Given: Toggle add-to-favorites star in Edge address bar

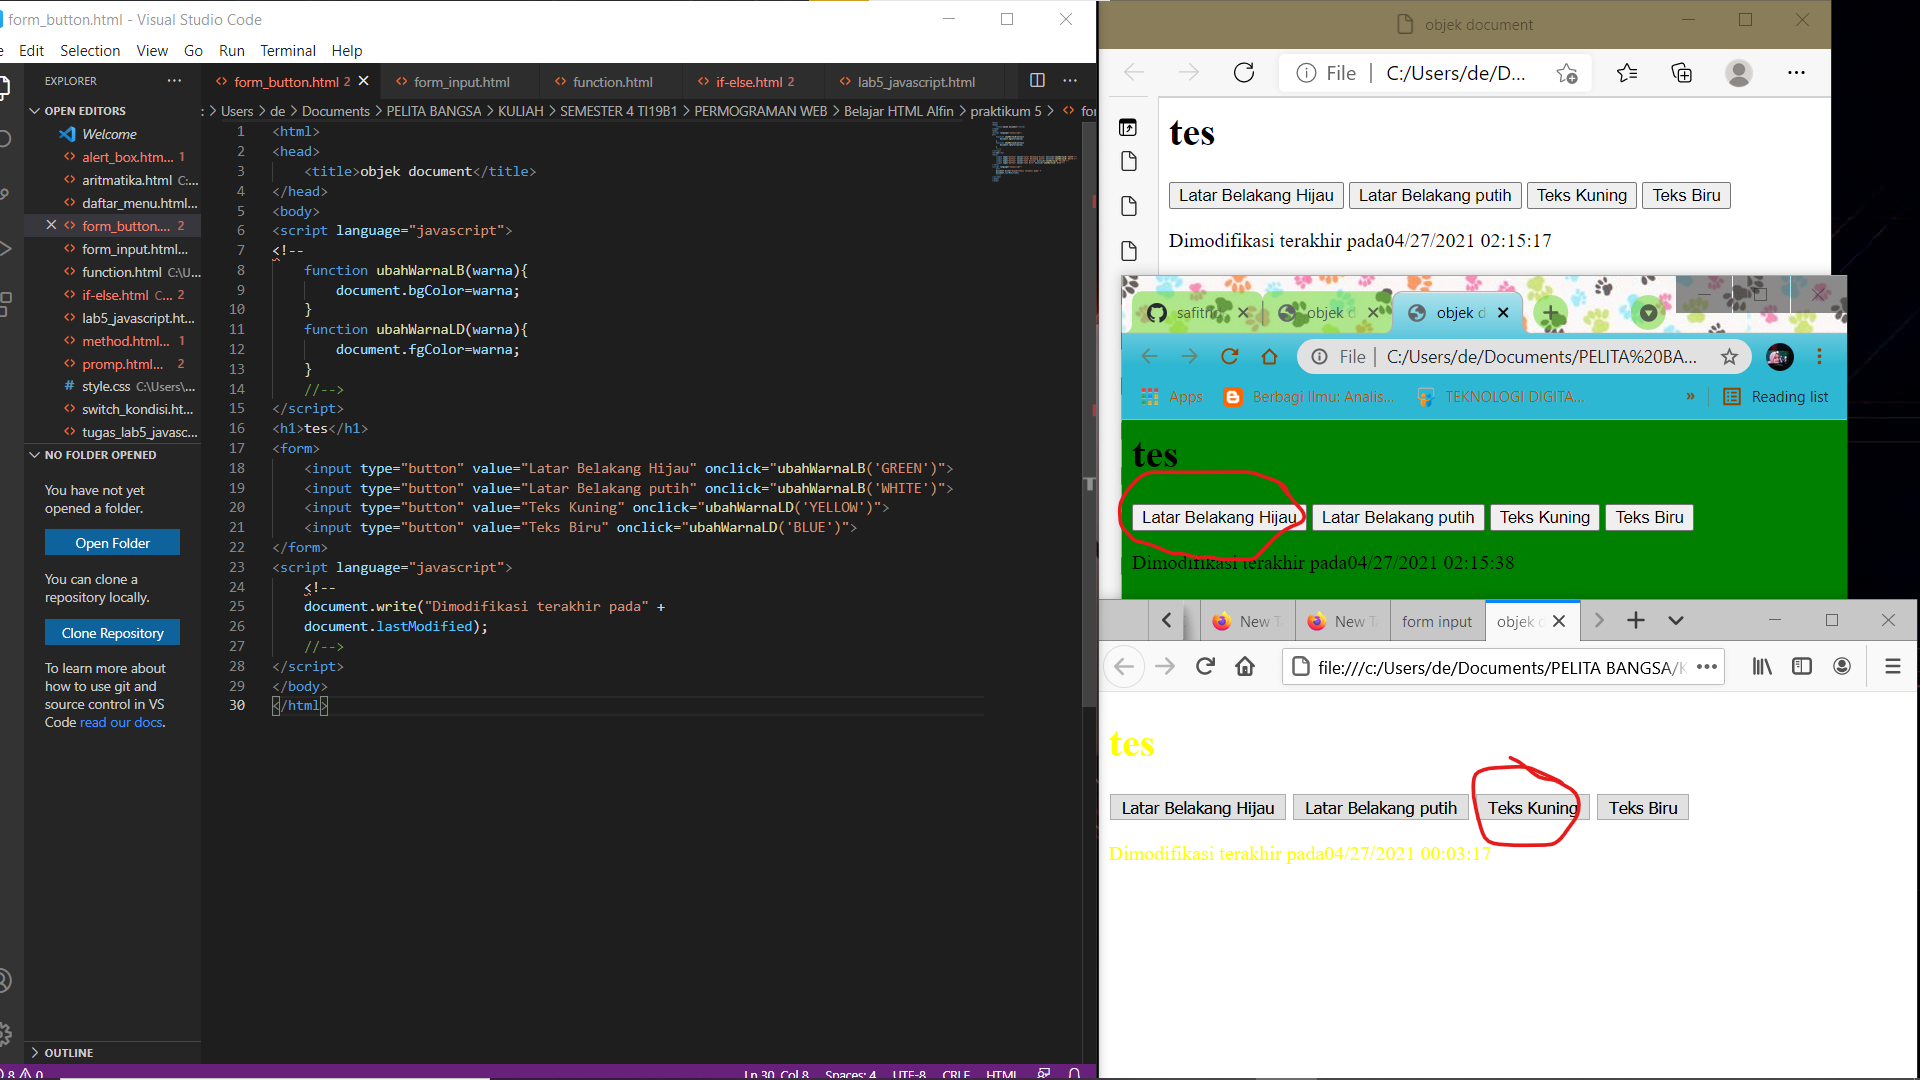Looking at the screenshot, I should pos(1567,73).
